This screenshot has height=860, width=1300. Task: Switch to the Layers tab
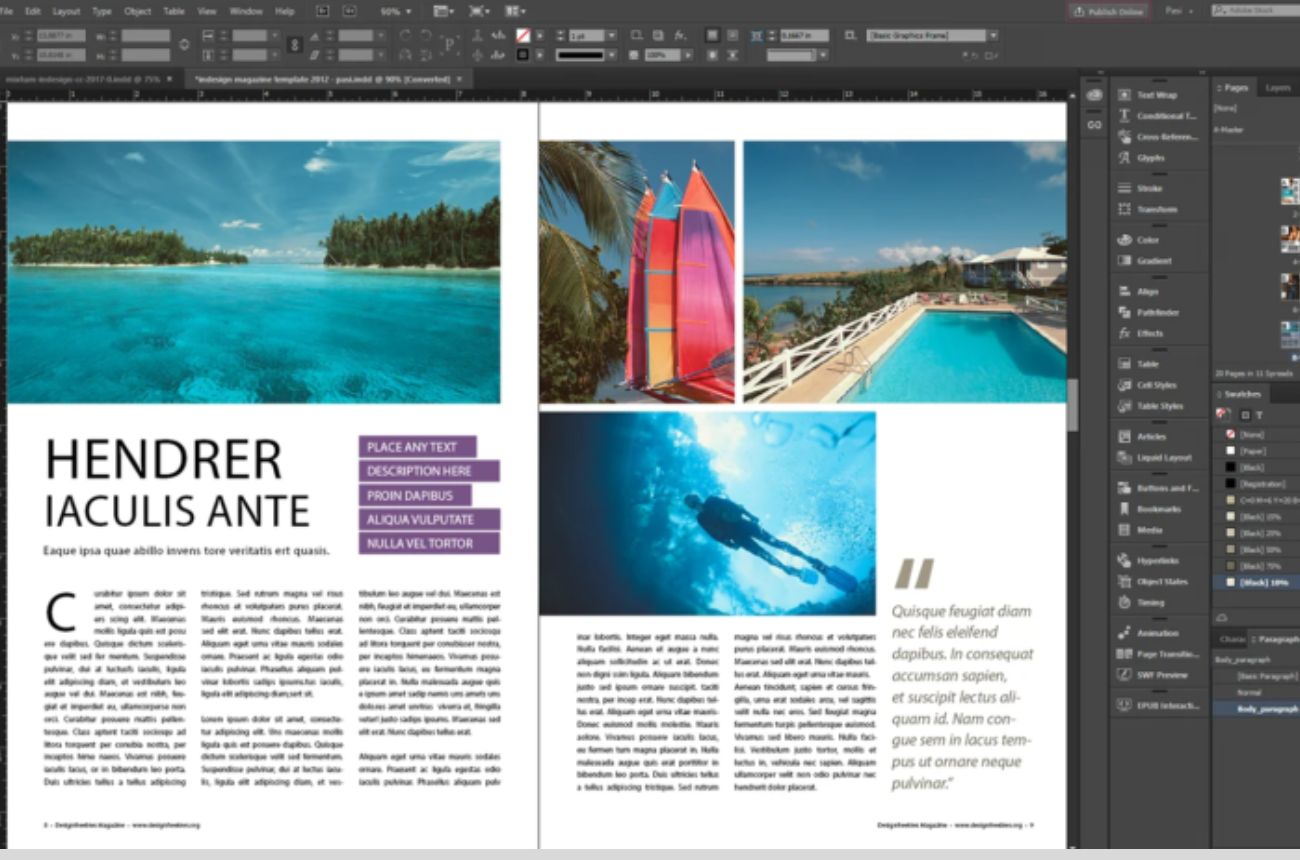pos(1277,88)
